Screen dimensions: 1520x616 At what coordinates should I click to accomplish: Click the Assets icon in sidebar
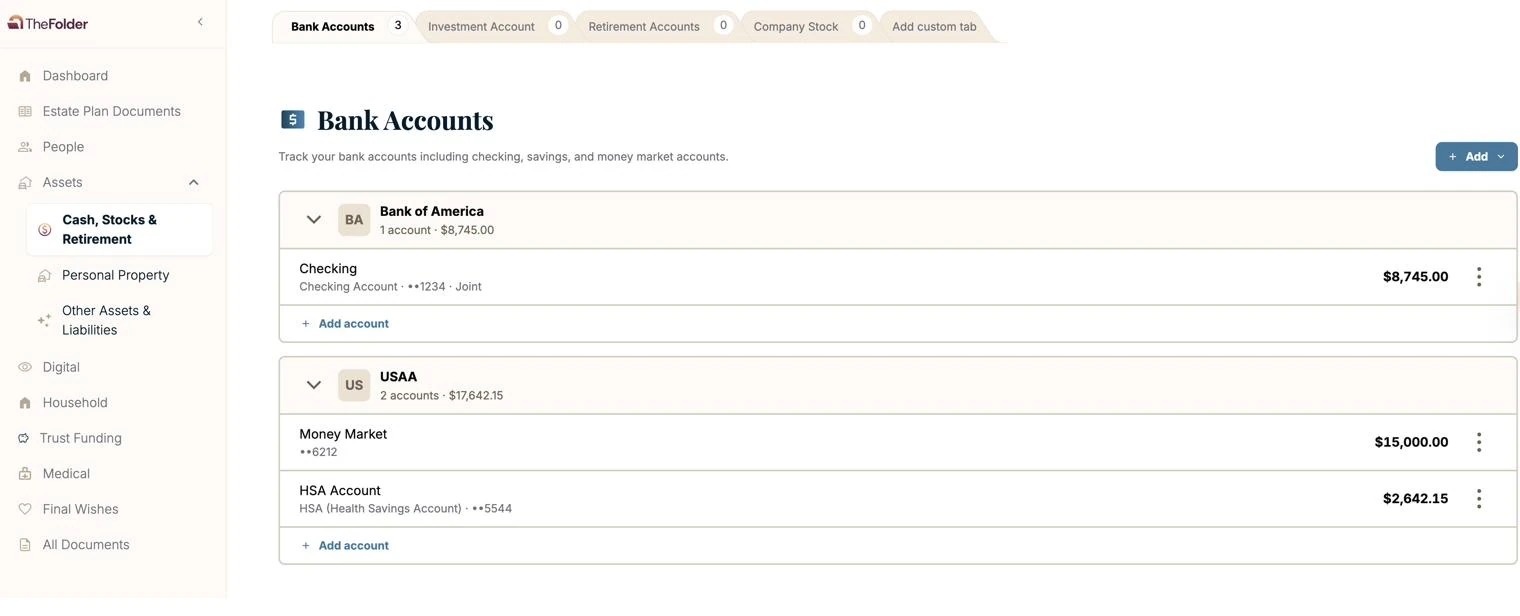point(25,183)
